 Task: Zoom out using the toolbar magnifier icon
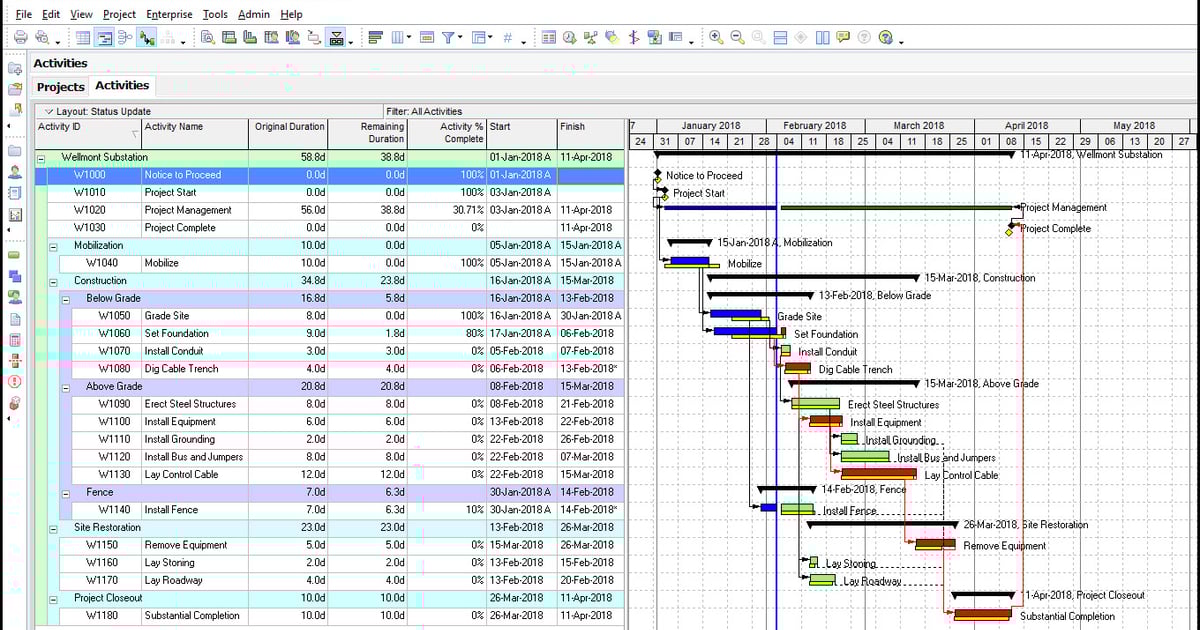(x=734, y=38)
